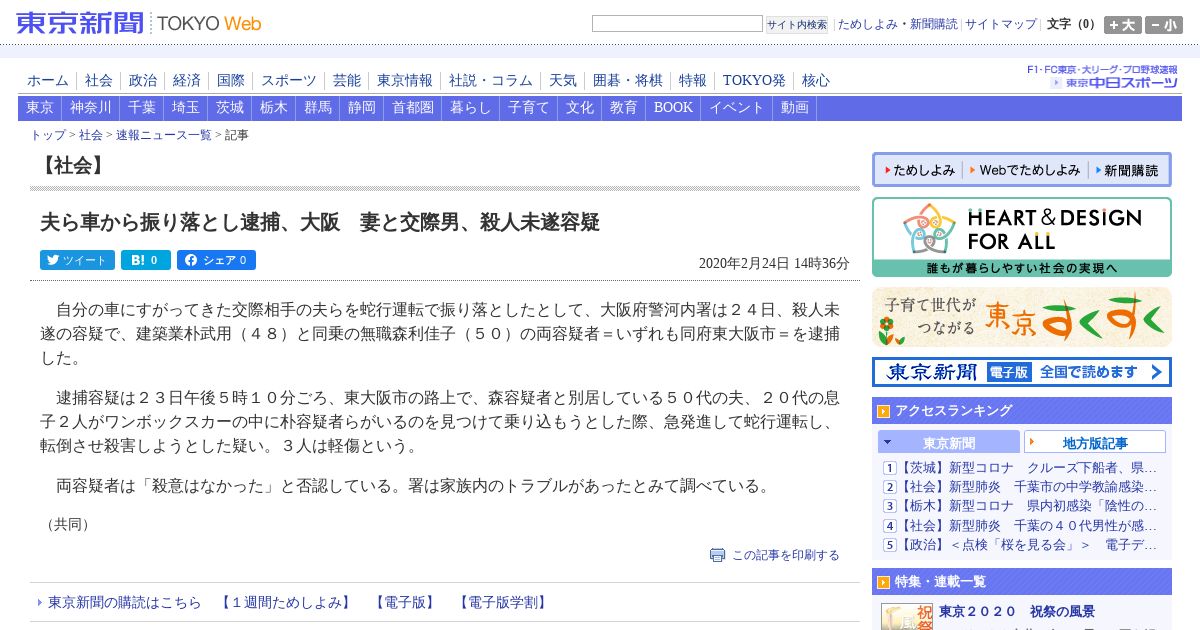
Task: Open the 【1週間ためしよみ】 link
Action: point(286,603)
